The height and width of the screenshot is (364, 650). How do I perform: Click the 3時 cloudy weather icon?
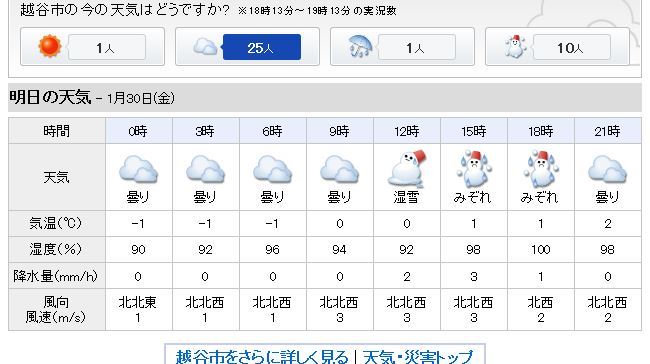tap(206, 169)
